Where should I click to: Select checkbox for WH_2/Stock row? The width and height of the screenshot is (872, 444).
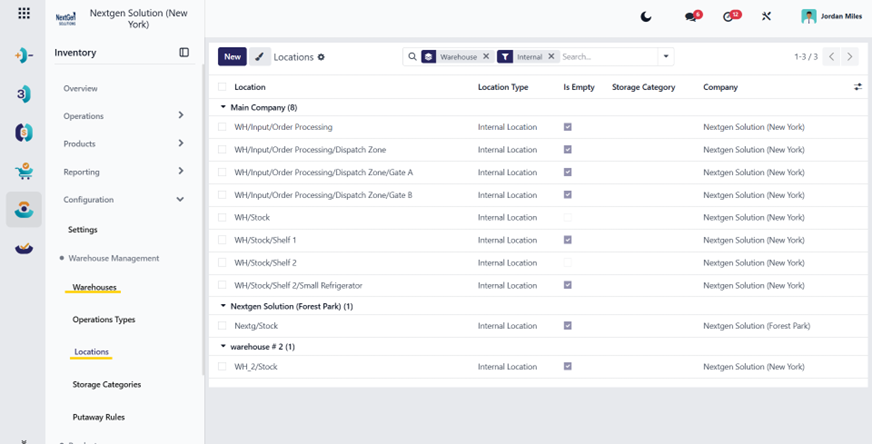pos(222,367)
